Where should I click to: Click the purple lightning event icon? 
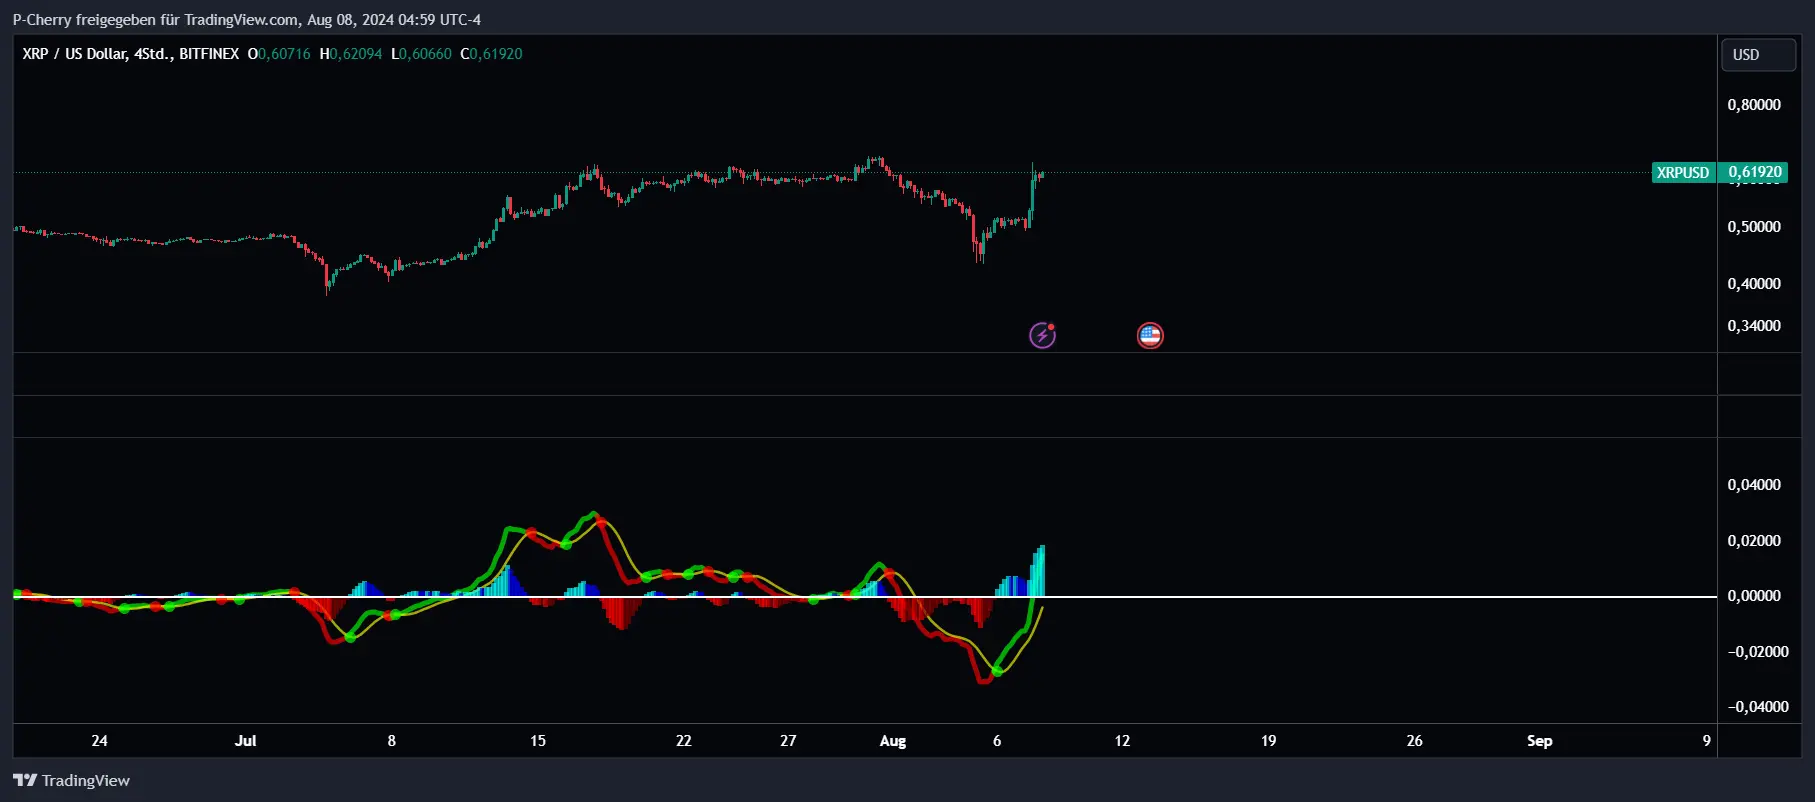point(1042,335)
